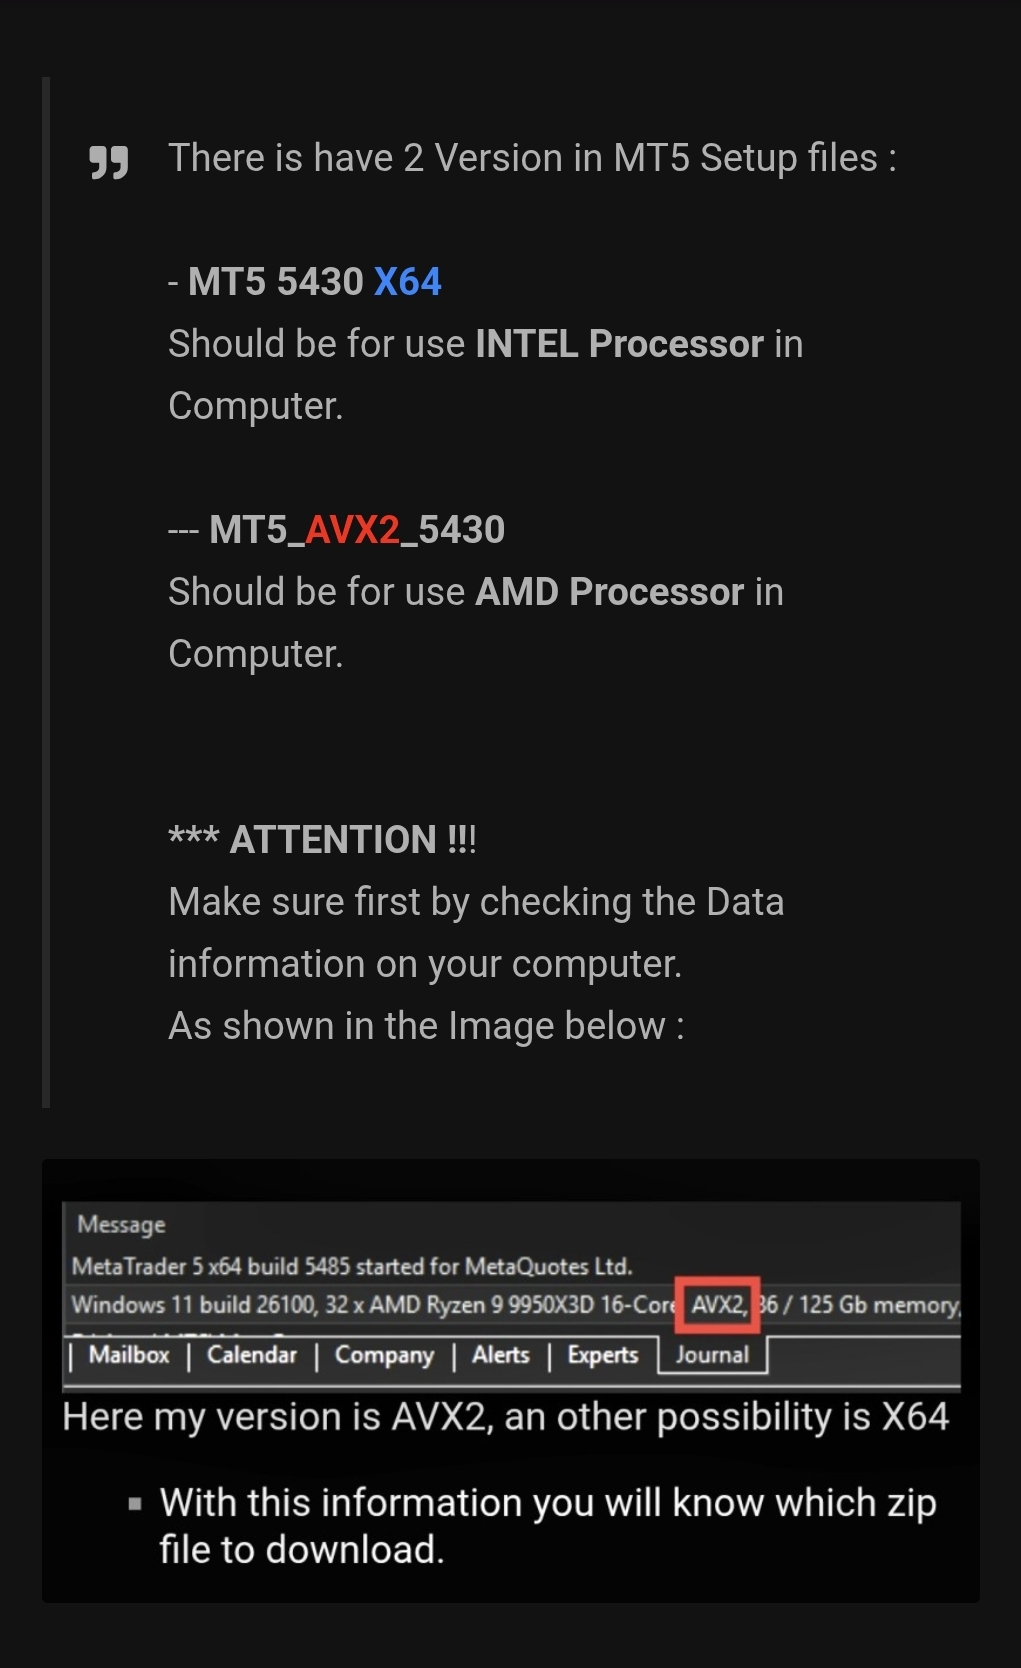Click the 'Here my version is AVX2' caption

tap(505, 1417)
